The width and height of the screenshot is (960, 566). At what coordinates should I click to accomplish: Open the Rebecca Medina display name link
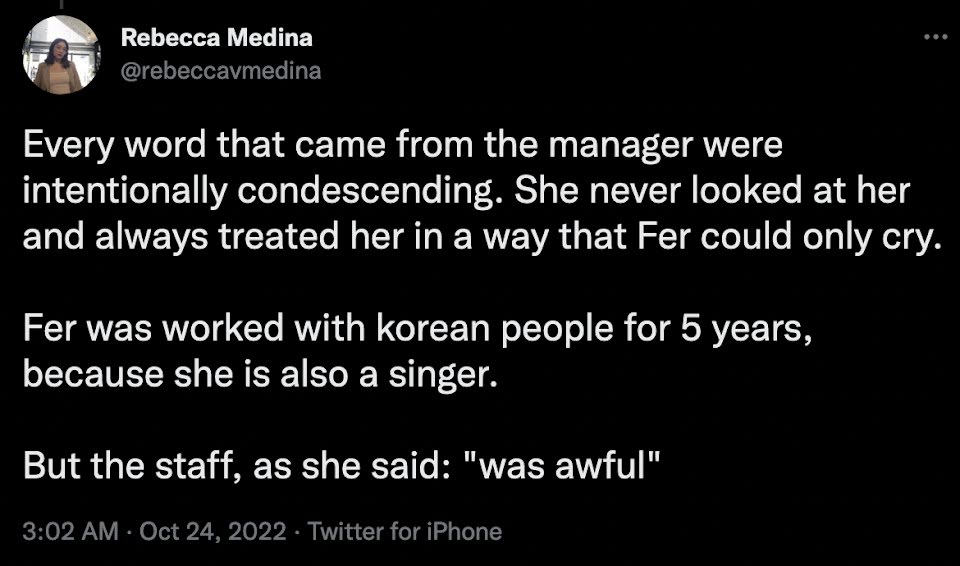point(216,38)
